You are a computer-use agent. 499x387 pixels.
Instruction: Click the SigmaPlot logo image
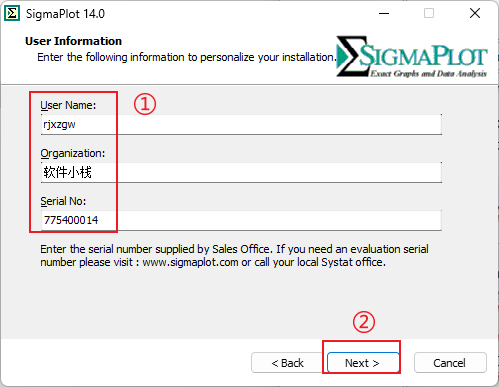pyautogui.click(x=412, y=57)
